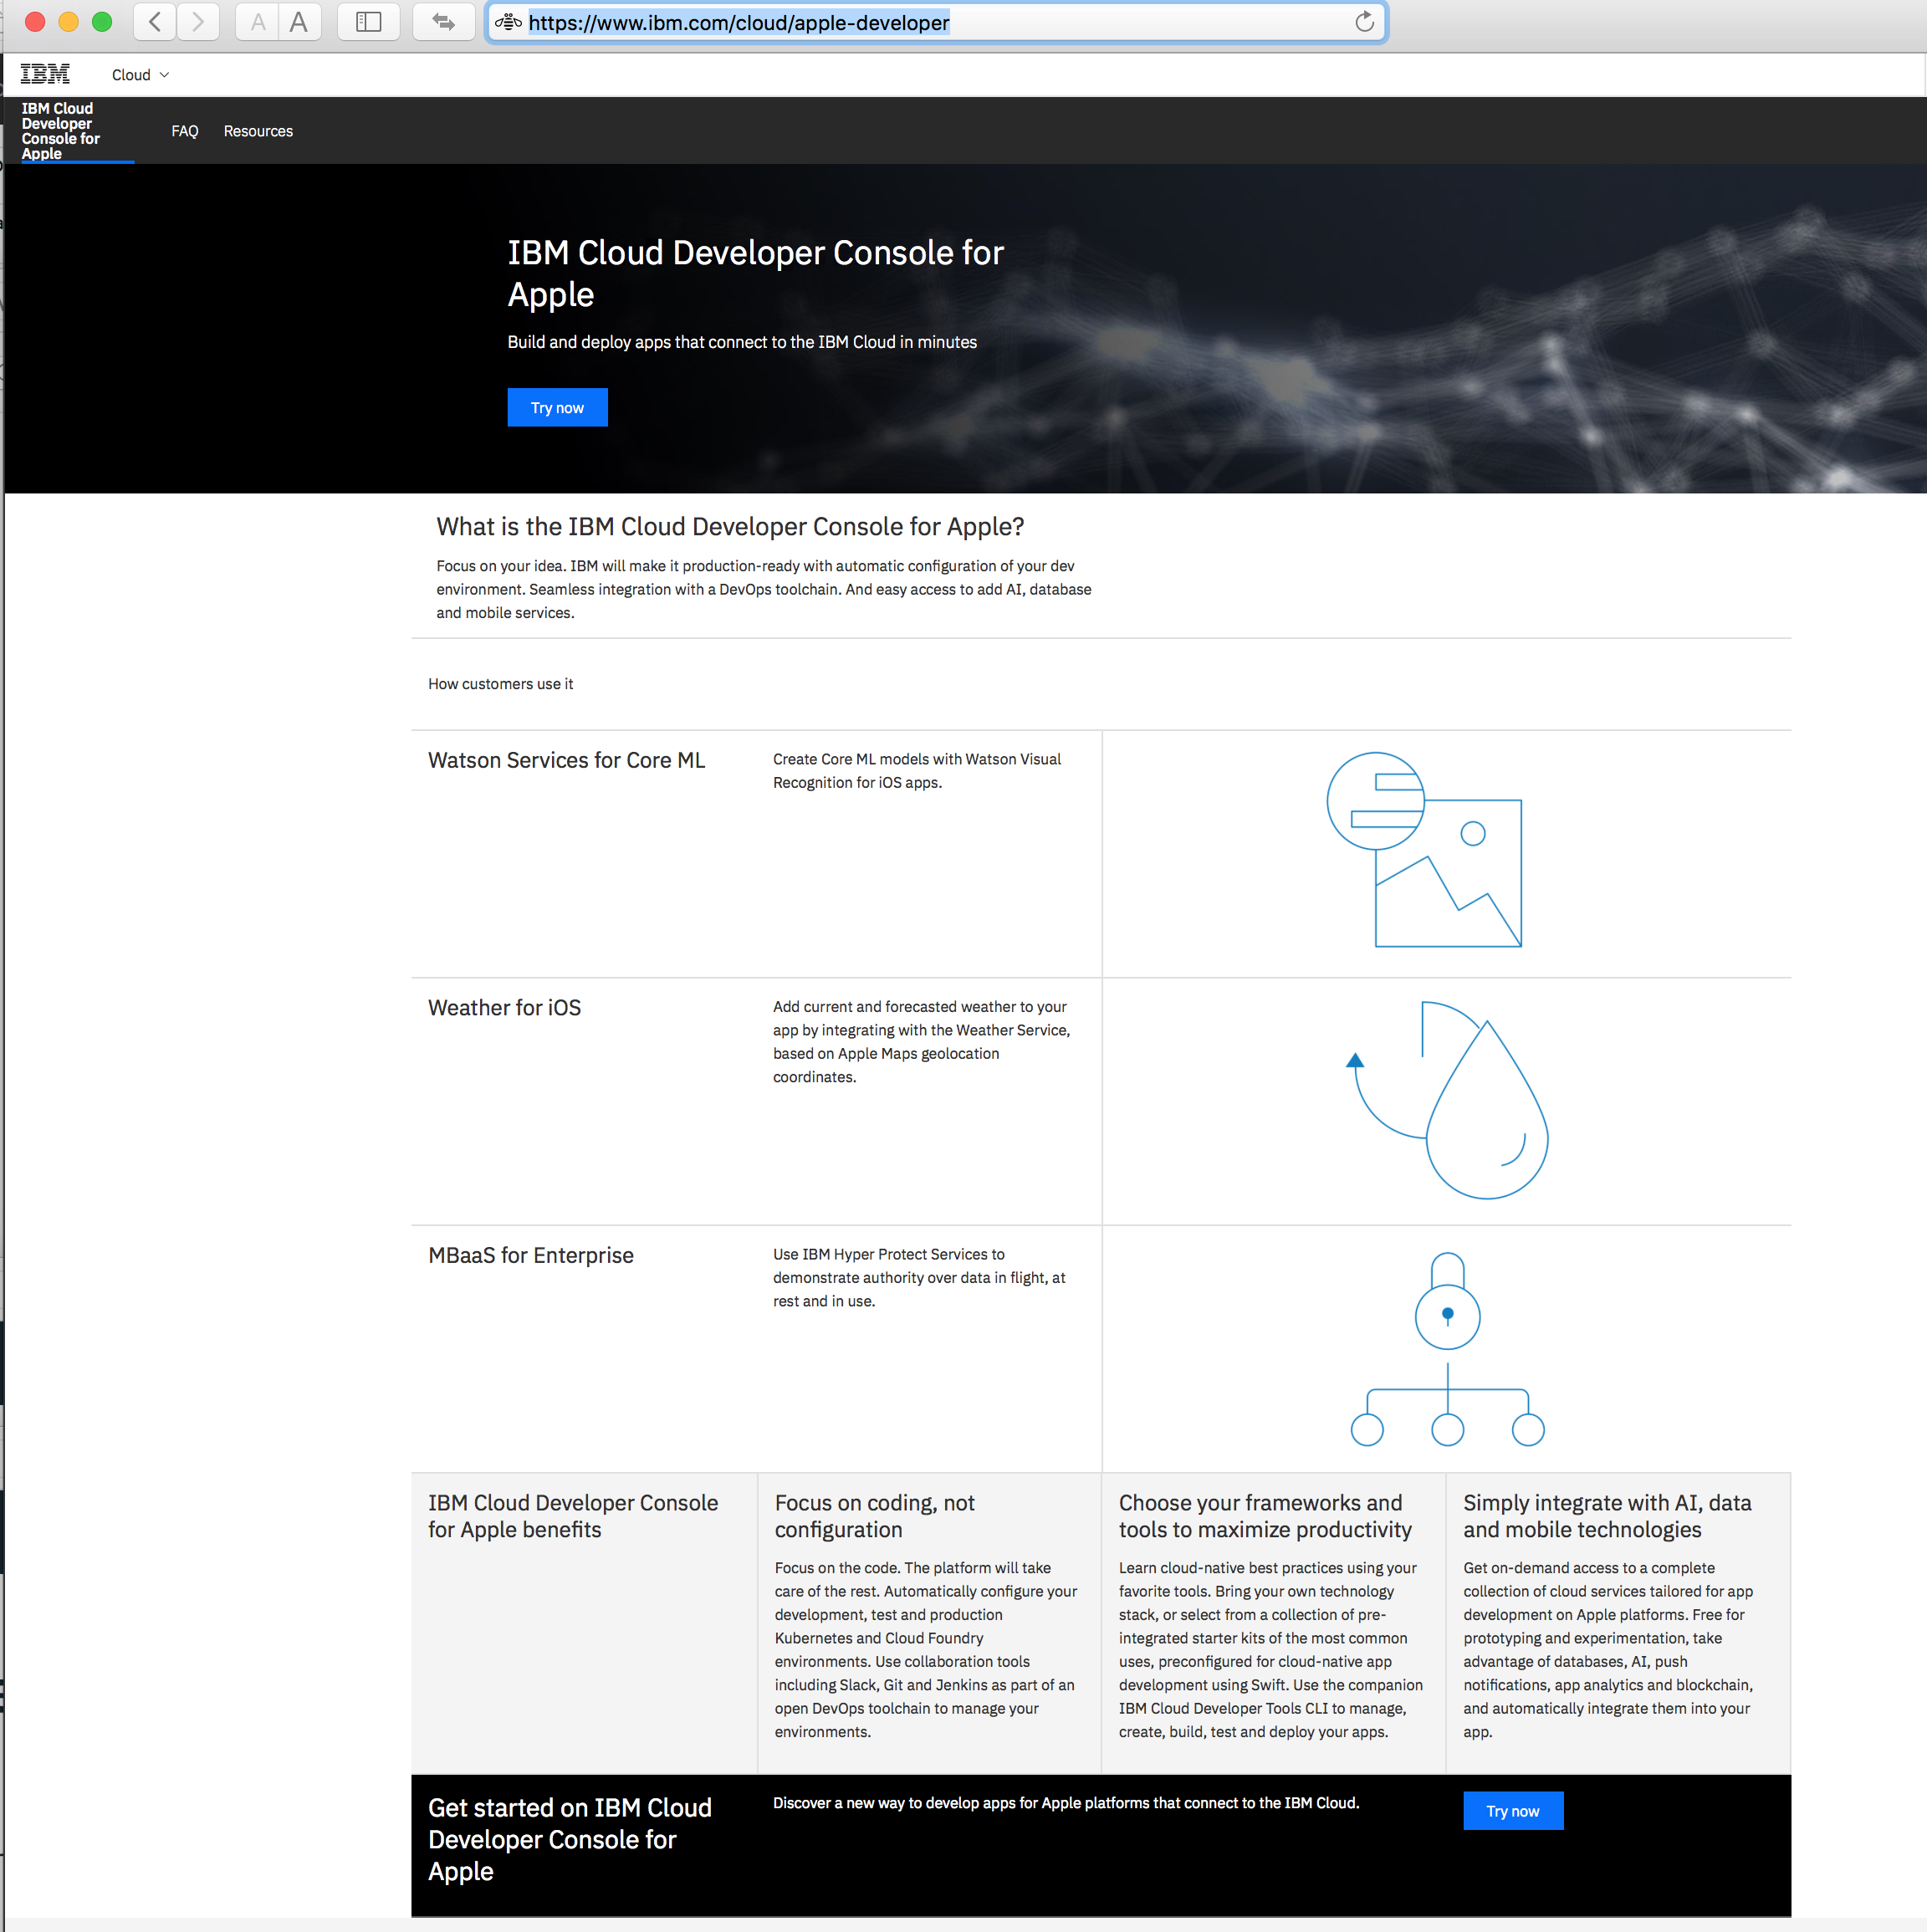Go back using the browser back arrow
This screenshot has width=1927, height=1932.
coord(155,22)
